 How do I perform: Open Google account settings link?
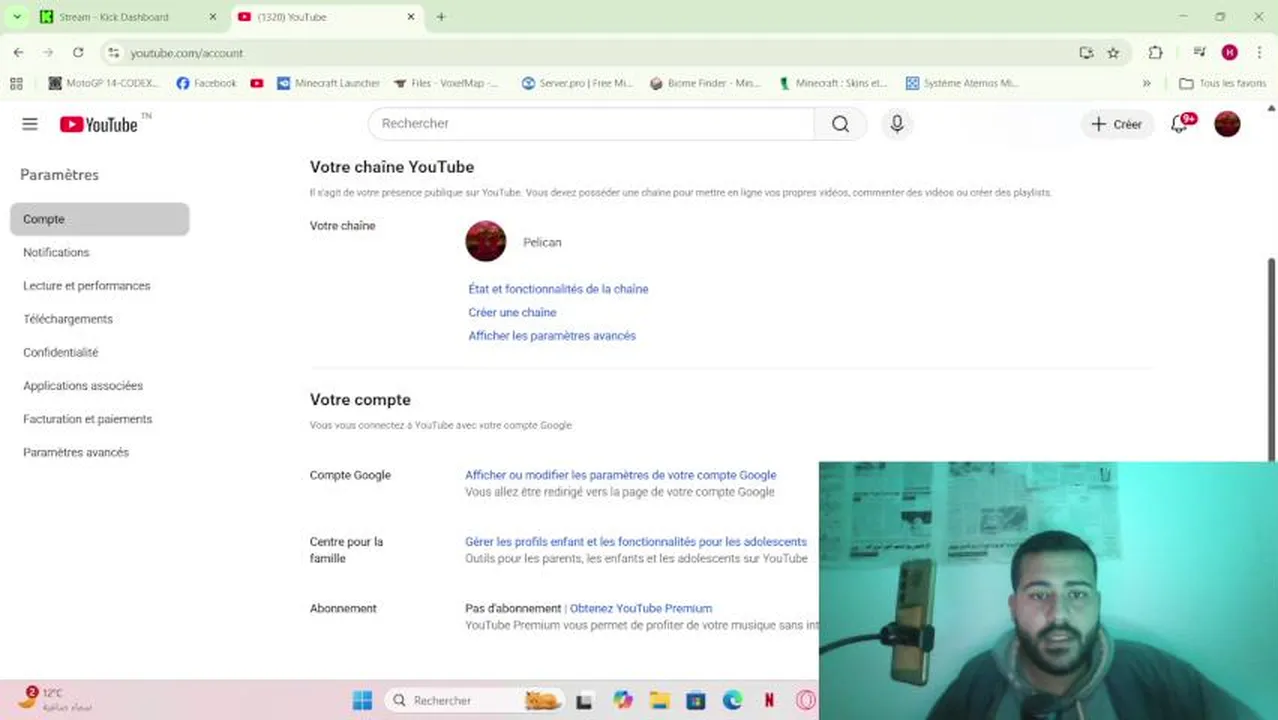tap(620, 475)
